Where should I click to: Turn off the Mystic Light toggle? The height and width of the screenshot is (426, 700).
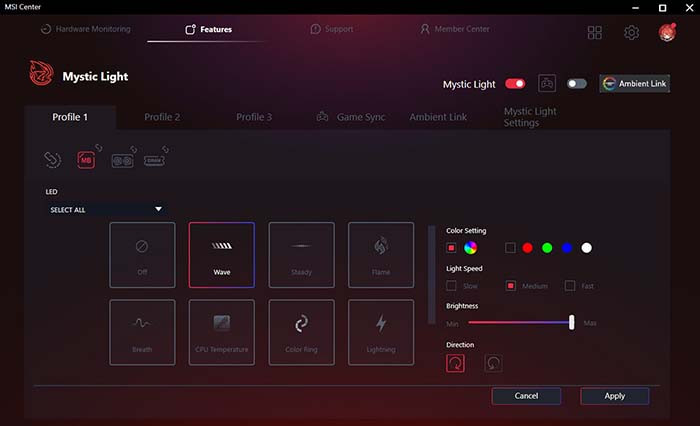(x=515, y=84)
